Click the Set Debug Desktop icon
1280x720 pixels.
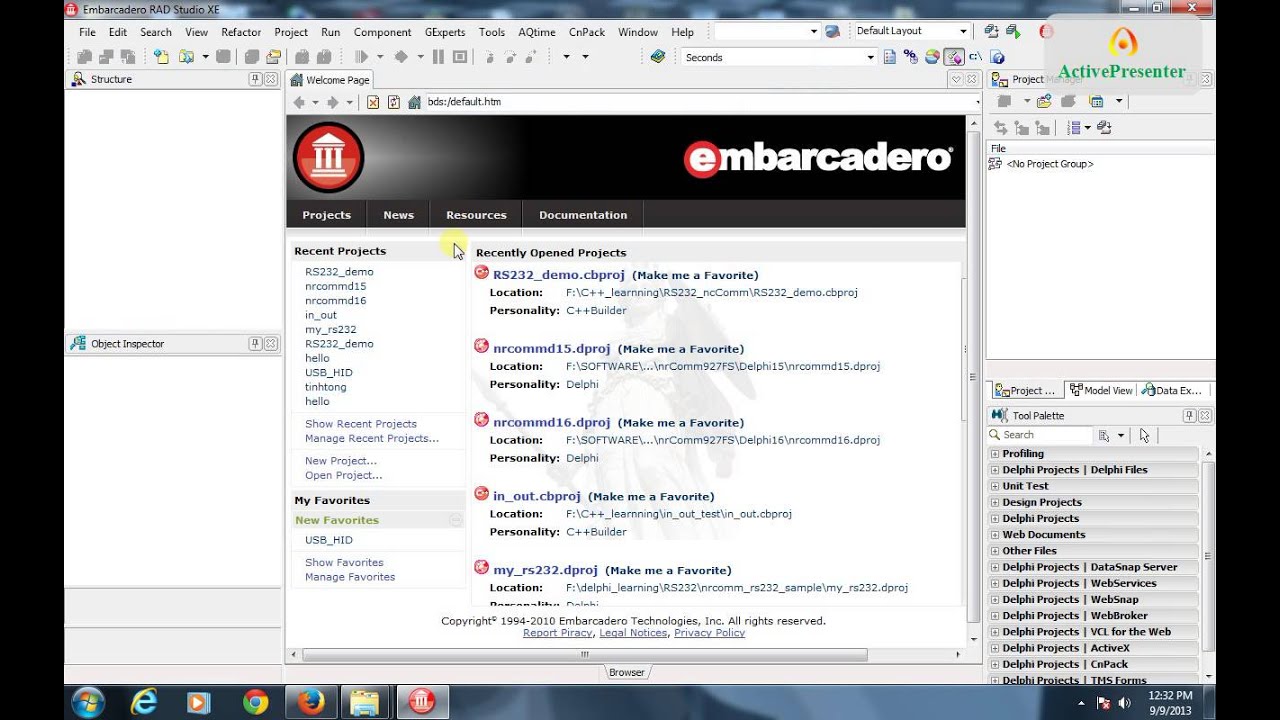click(1014, 31)
